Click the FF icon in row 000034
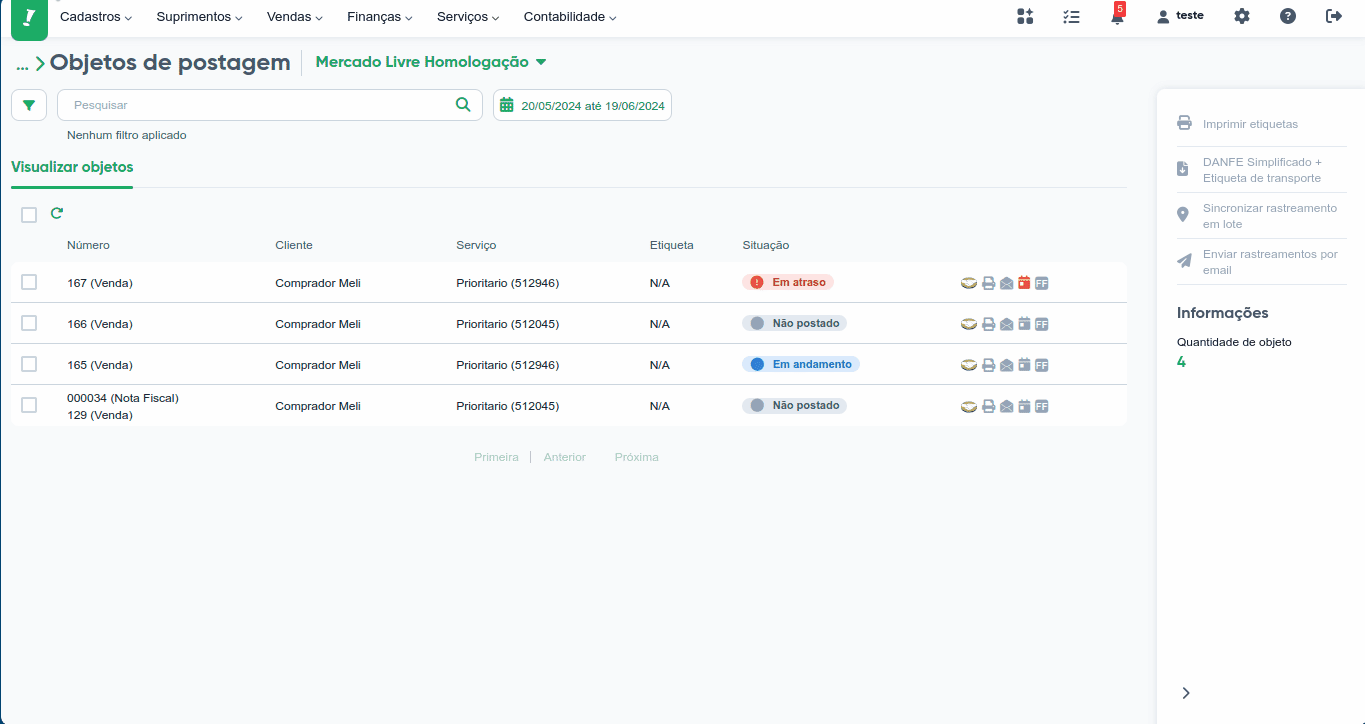1365x724 pixels. (x=1042, y=406)
